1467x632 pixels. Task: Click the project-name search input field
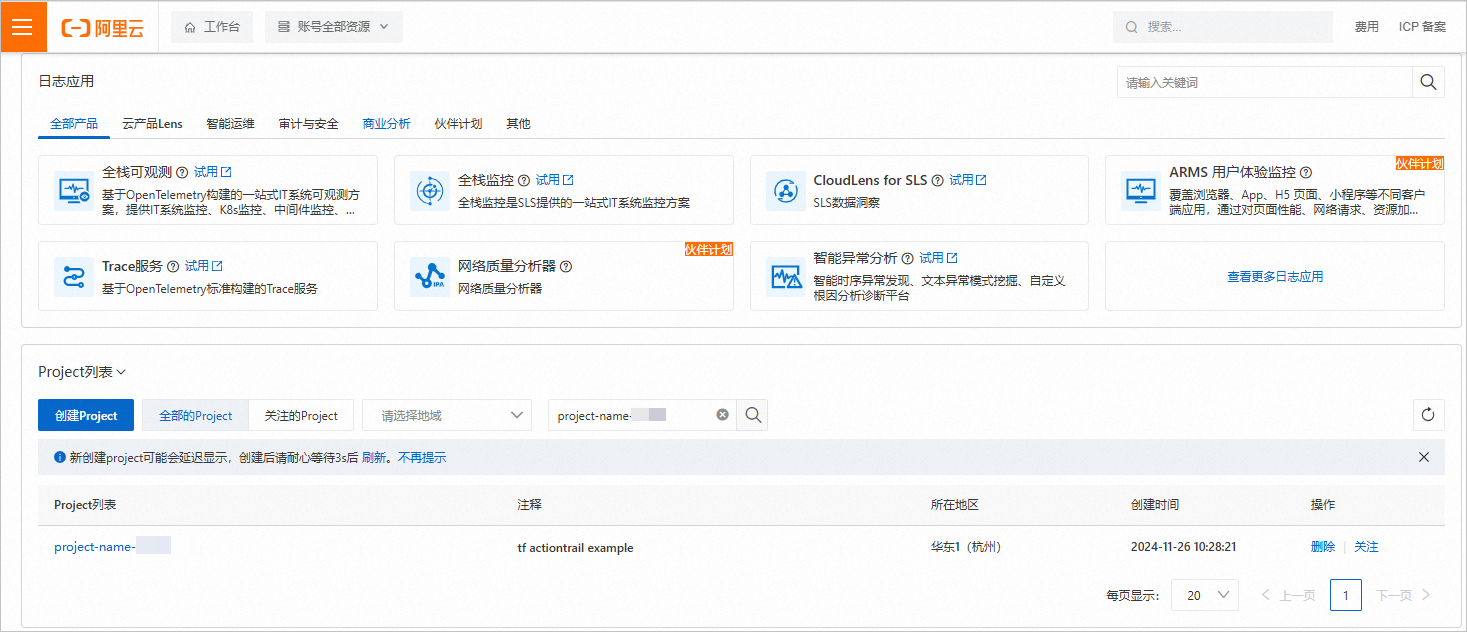point(642,415)
